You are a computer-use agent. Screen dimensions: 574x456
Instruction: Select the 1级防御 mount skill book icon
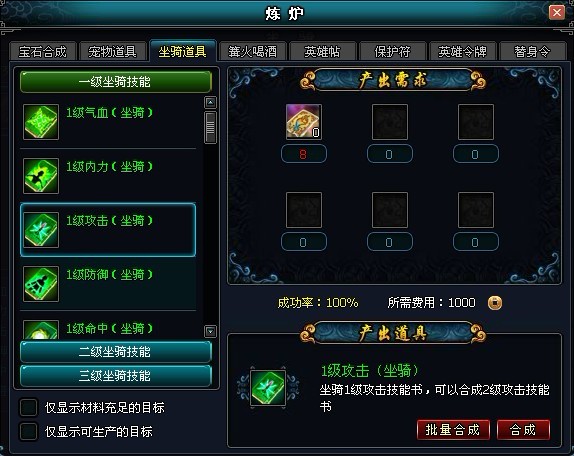click(41, 284)
